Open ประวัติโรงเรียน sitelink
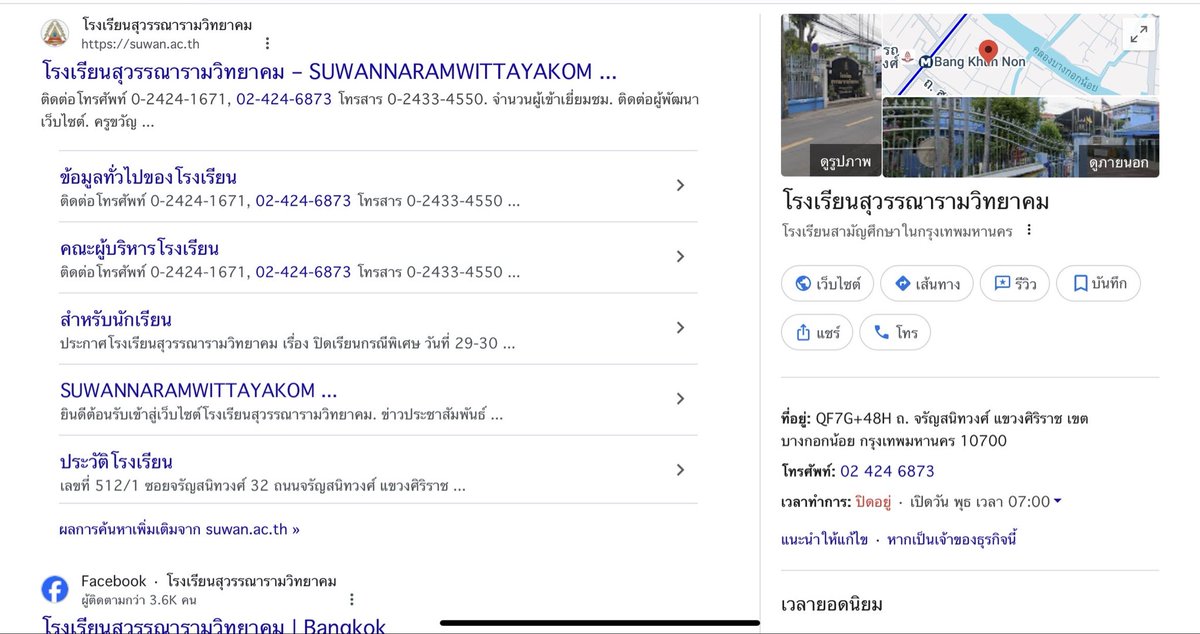This screenshot has height=634, width=1200. [116, 462]
